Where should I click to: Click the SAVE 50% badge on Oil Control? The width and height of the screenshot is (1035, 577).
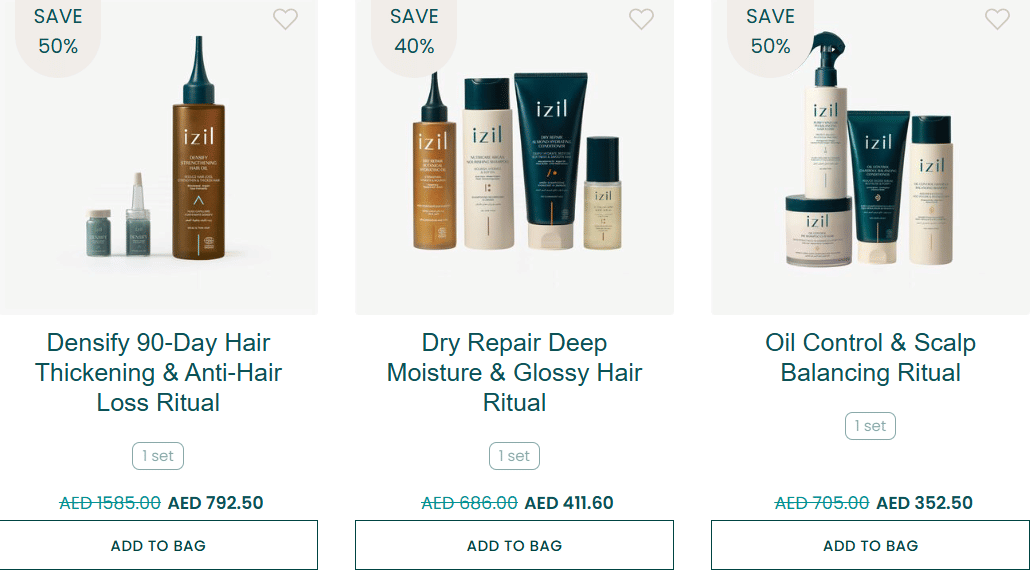(x=770, y=32)
